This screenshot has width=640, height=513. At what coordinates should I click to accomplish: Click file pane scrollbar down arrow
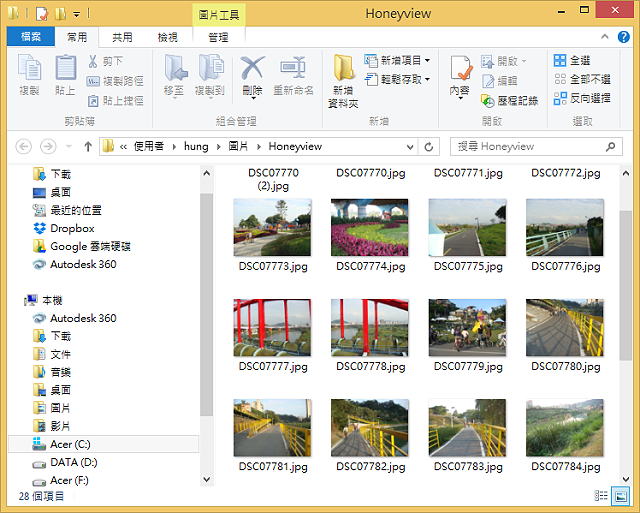point(625,479)
